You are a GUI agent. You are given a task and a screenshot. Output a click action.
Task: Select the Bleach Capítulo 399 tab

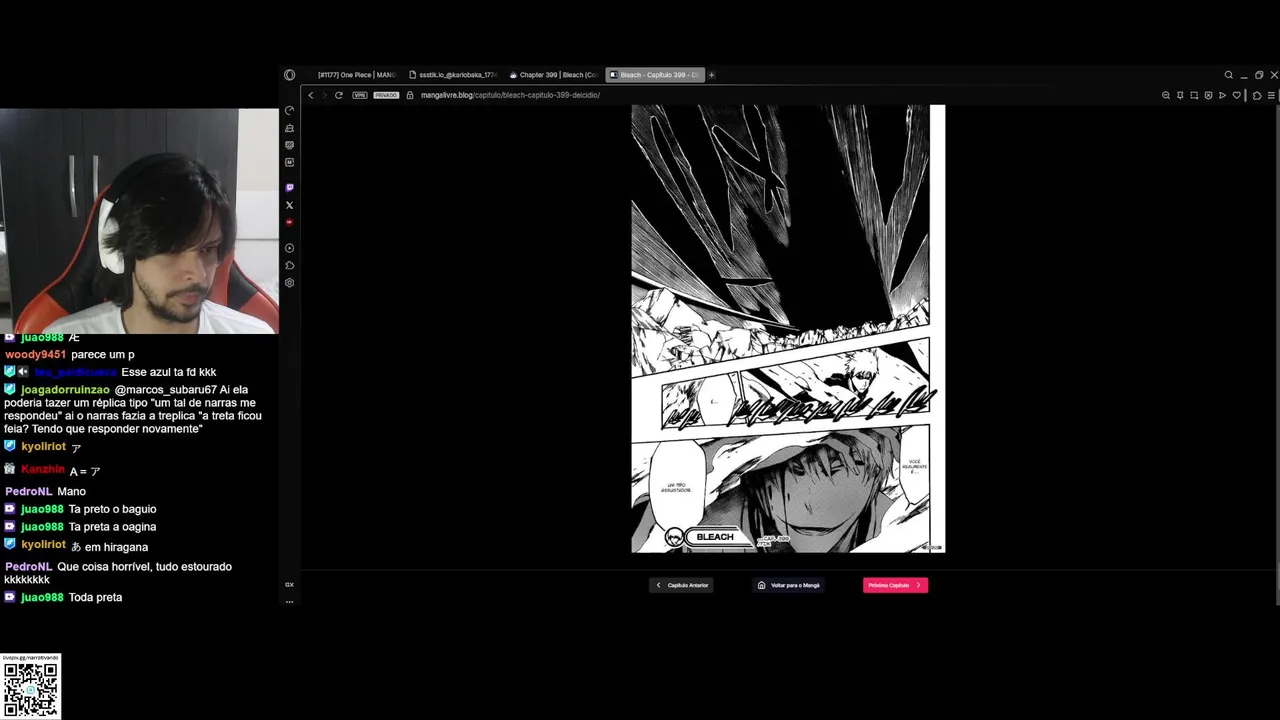(655, 75)
